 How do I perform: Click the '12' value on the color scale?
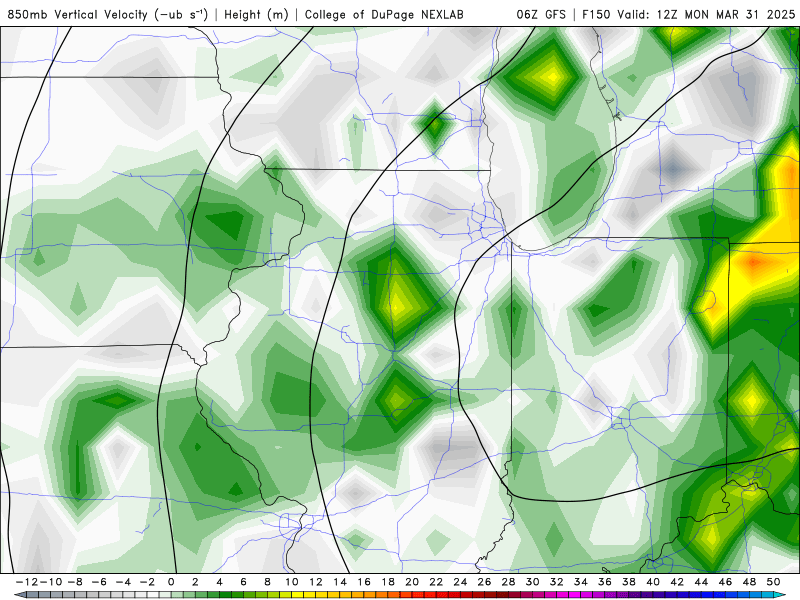pyautogui.click(x=316, y=582)
